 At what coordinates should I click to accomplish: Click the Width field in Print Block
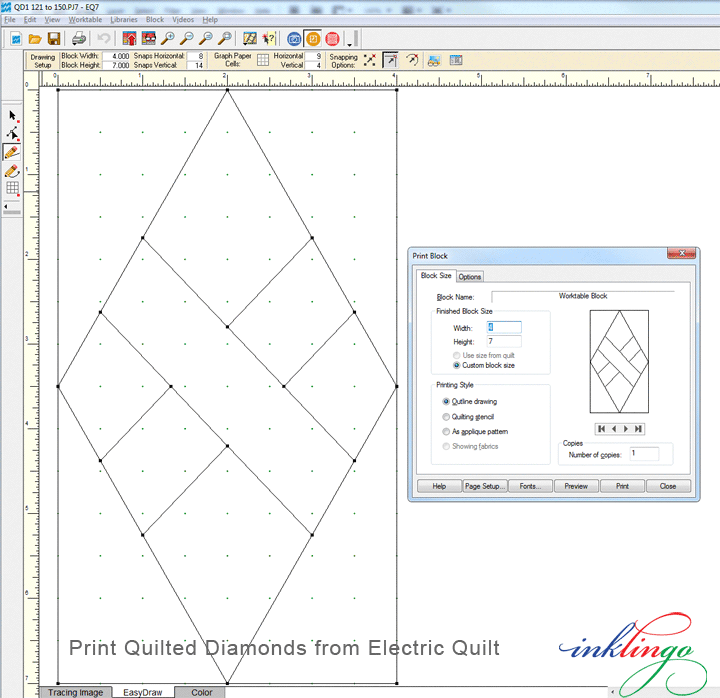(x=504, y=327)
